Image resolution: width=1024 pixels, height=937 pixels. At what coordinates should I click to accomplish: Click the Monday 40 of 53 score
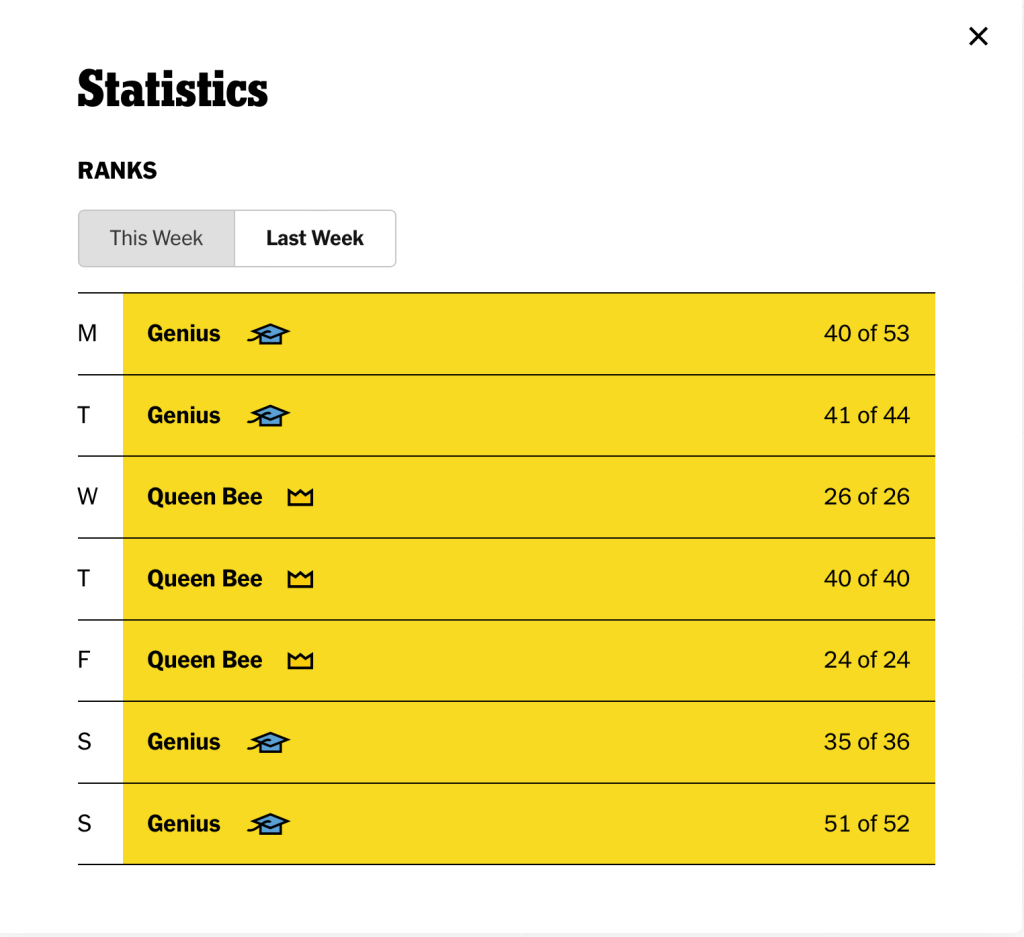point(866,334)
